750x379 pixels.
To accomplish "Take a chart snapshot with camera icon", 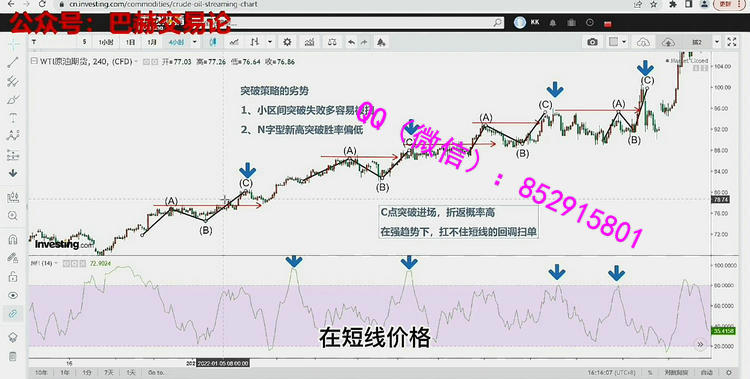I will [592, 42].
